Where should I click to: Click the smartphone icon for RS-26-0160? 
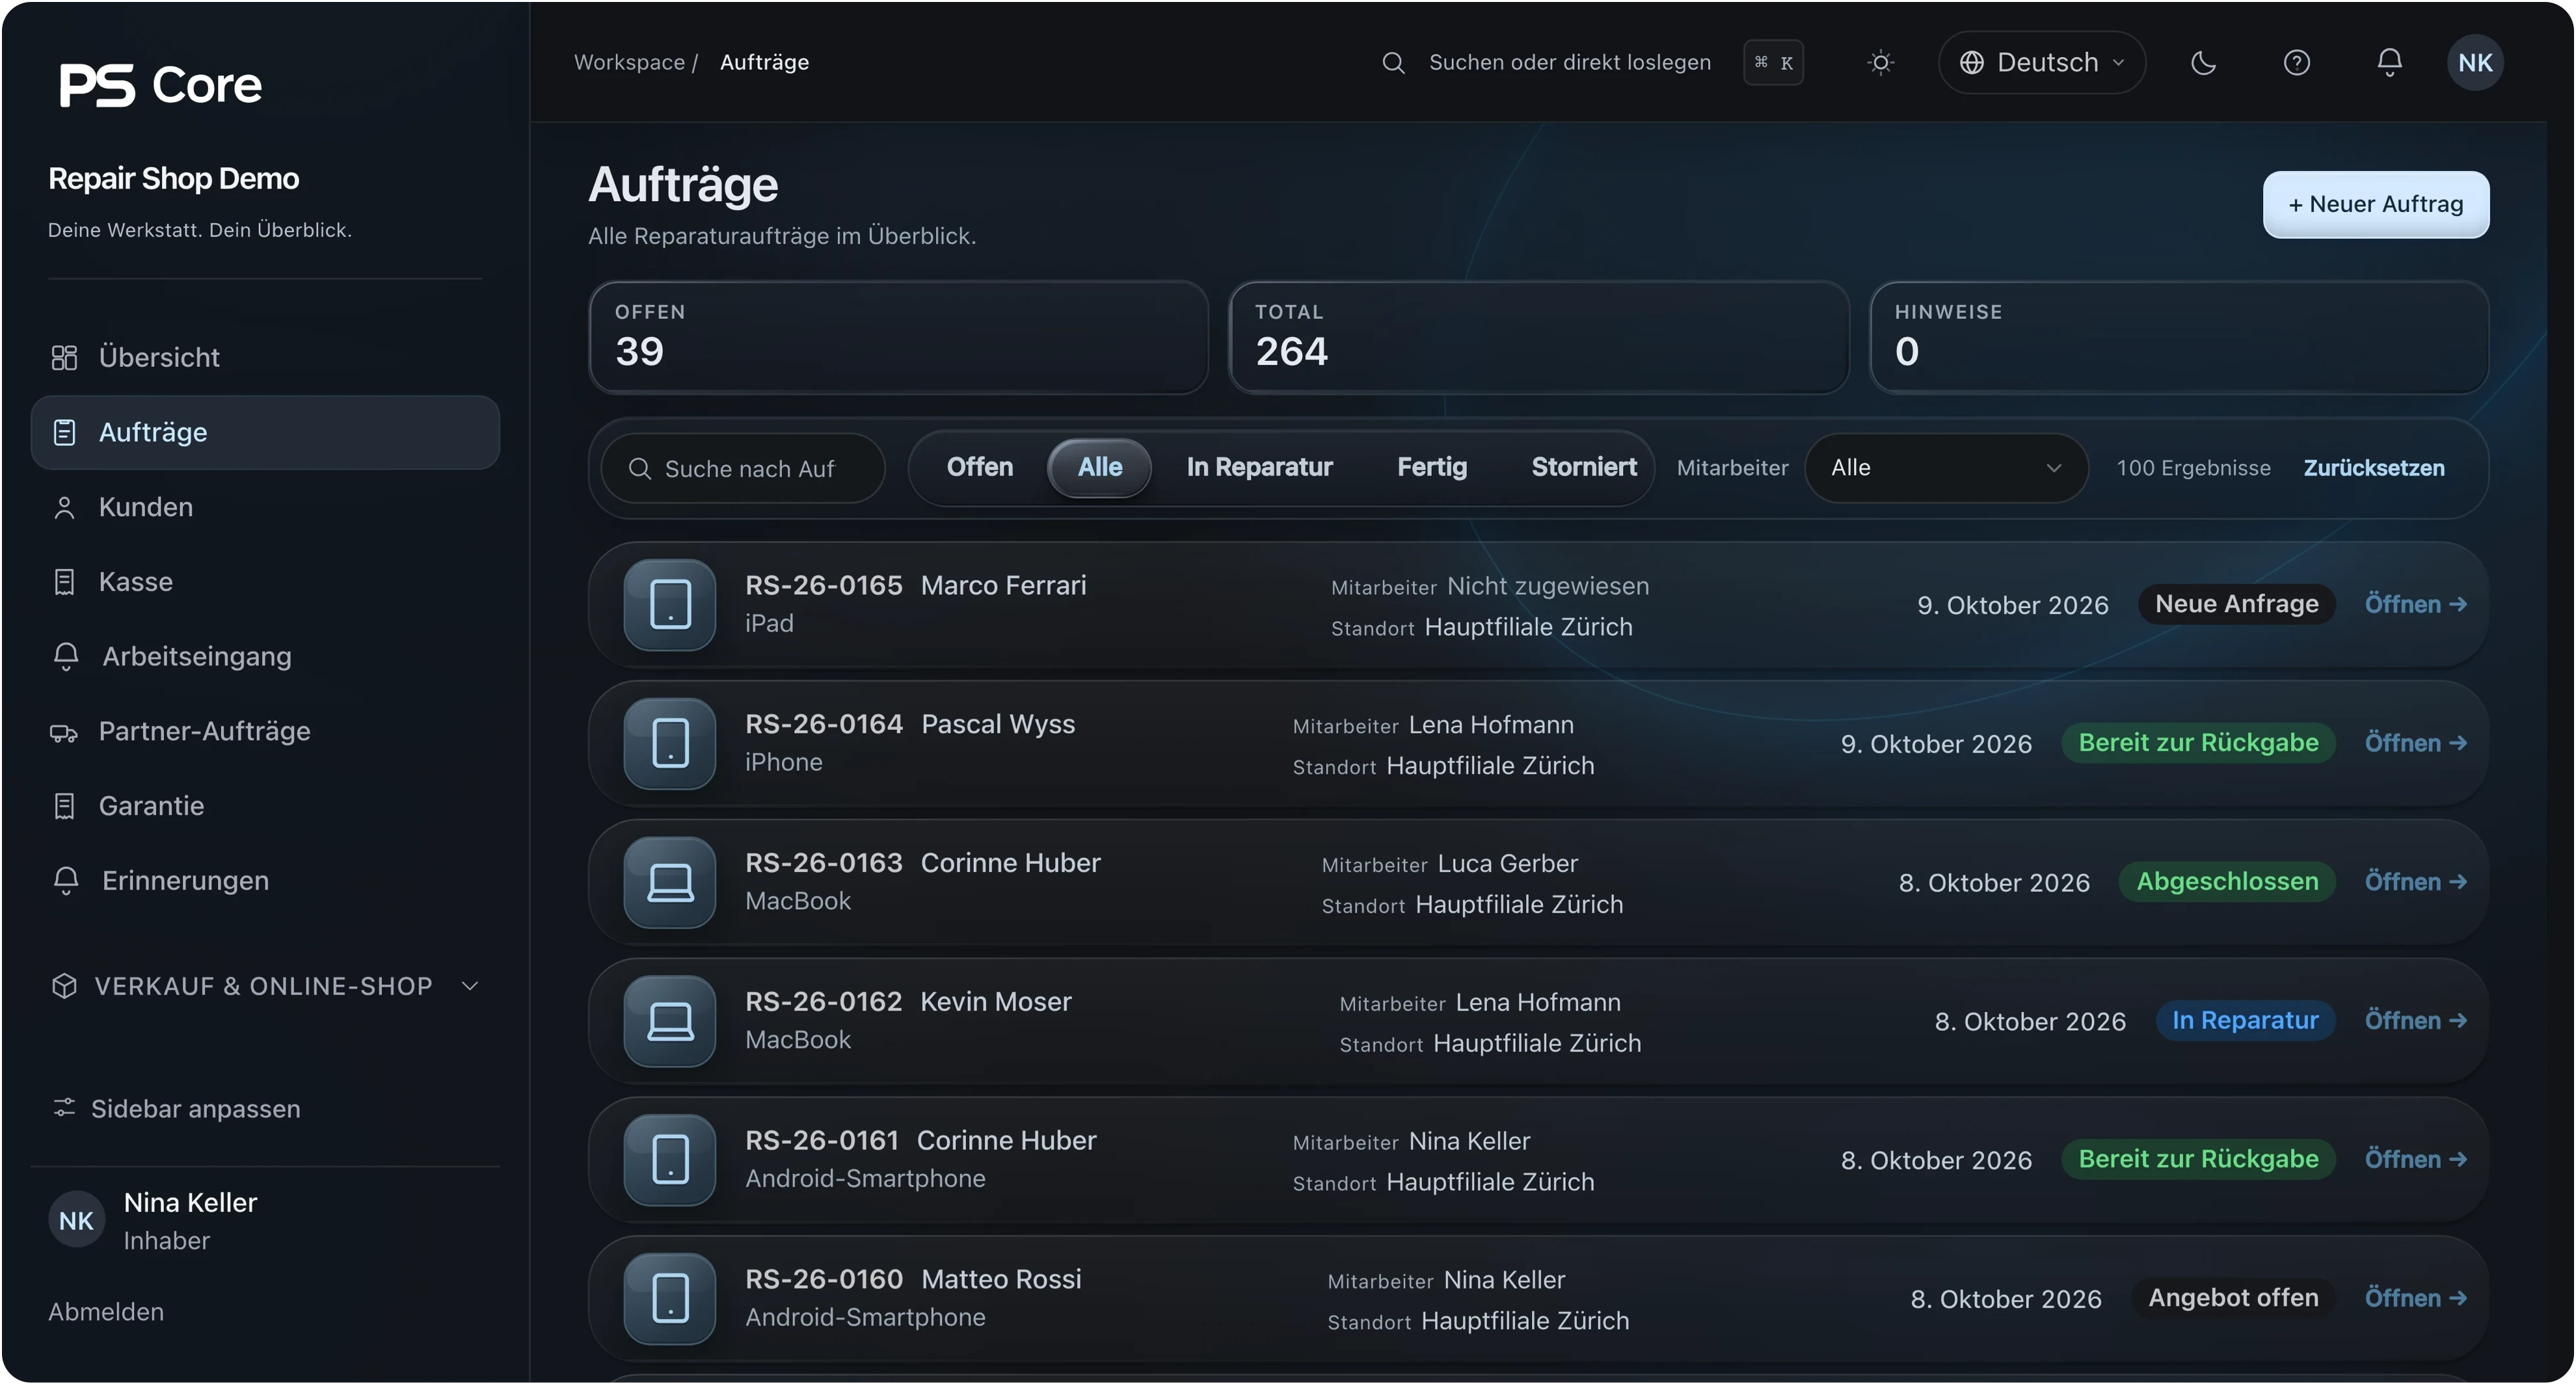pyautogui.click(x=669, y=1300)
